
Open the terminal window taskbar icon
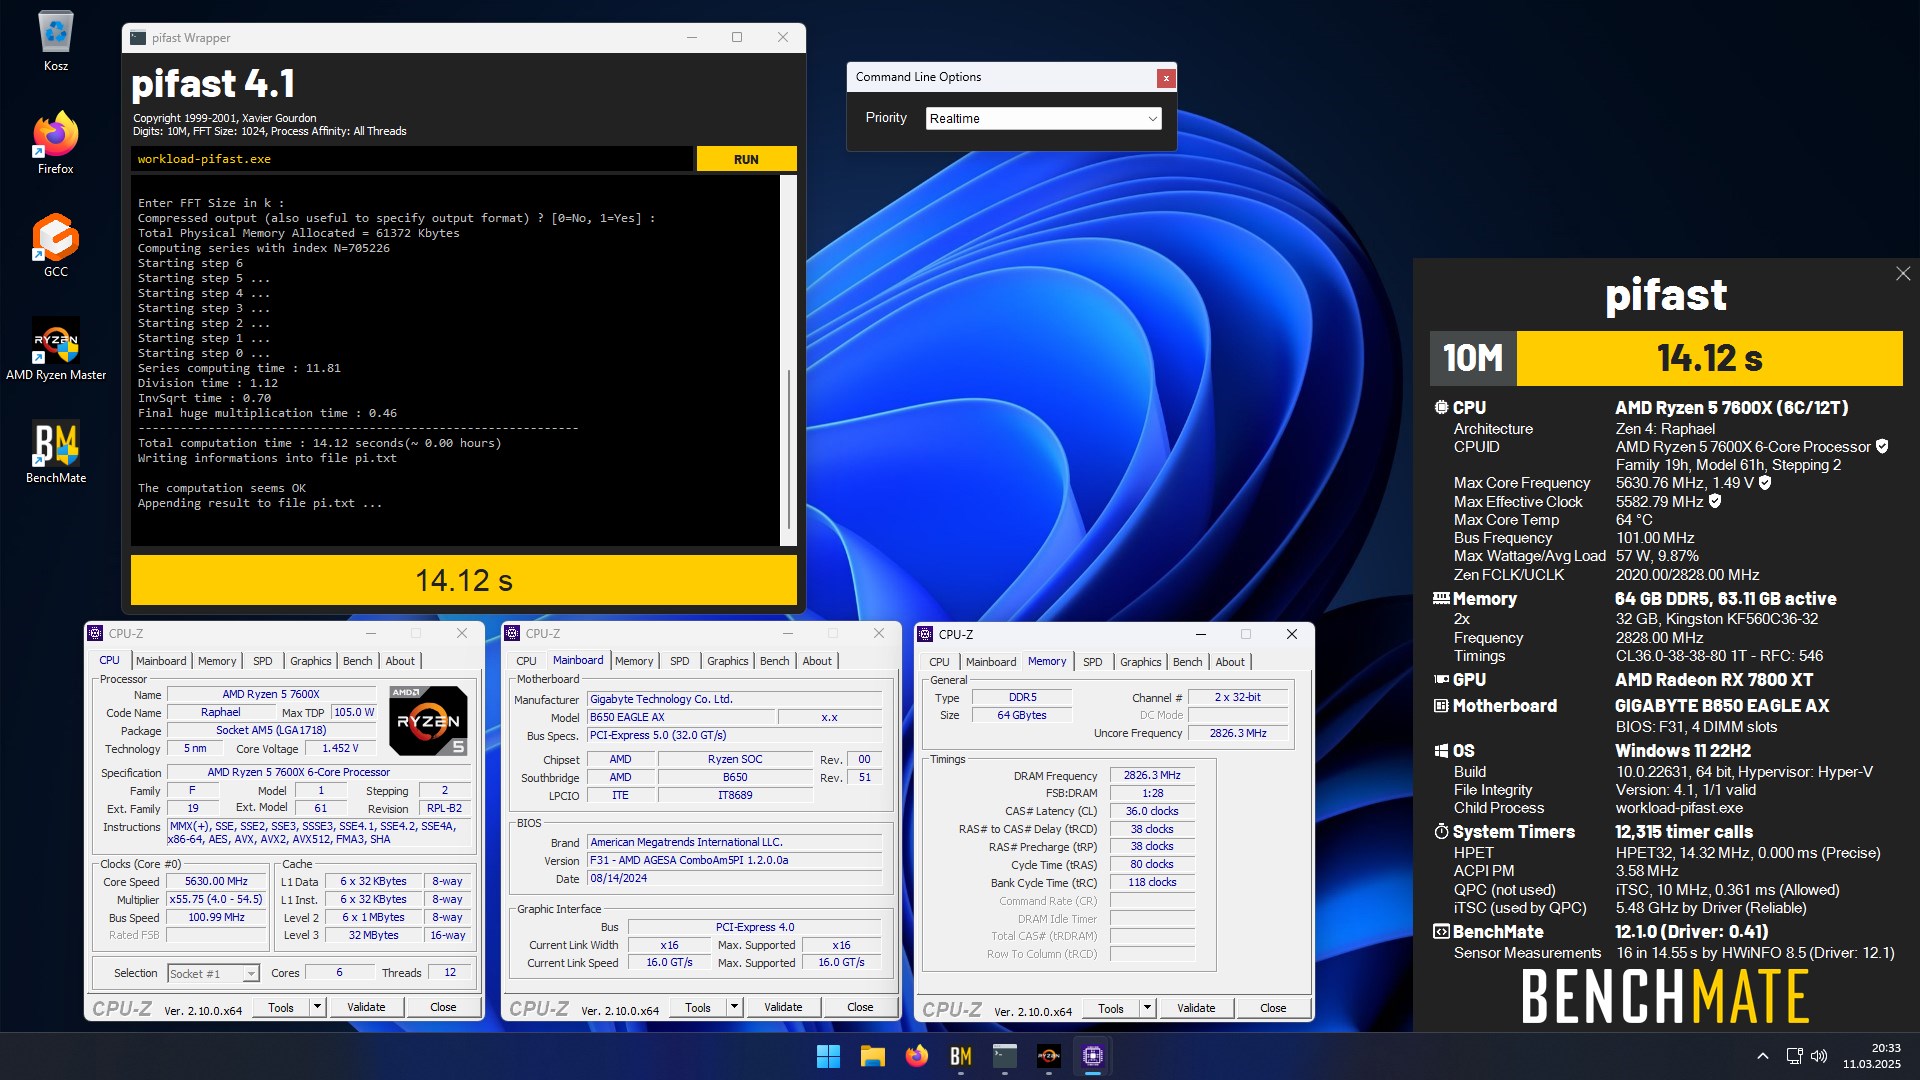click(1004, 1056)
